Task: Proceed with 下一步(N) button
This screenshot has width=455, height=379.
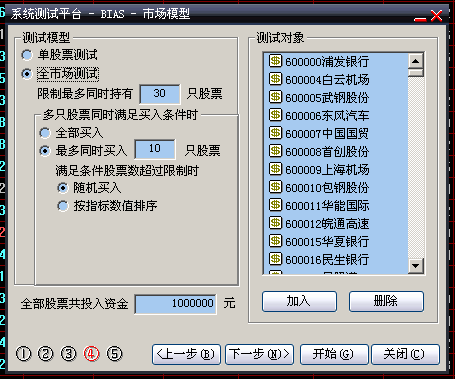Action: pos(259,354)
